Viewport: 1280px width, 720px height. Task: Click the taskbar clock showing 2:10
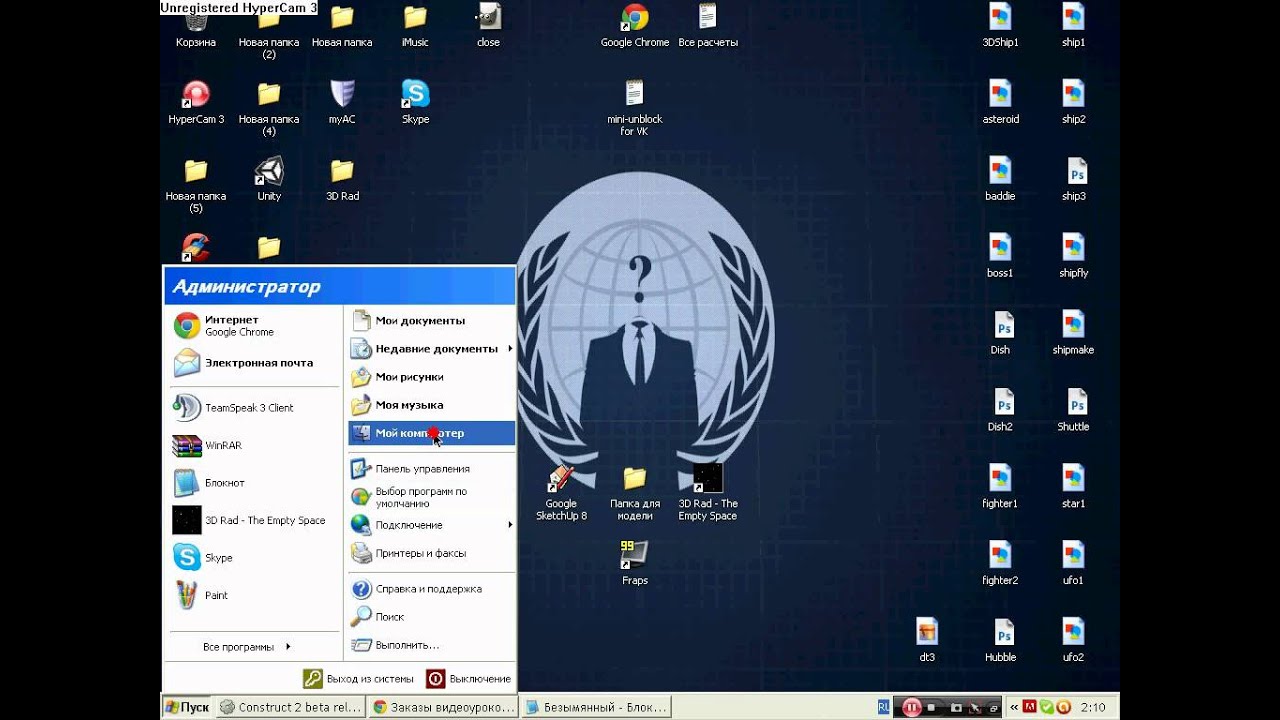point(1093,707)
